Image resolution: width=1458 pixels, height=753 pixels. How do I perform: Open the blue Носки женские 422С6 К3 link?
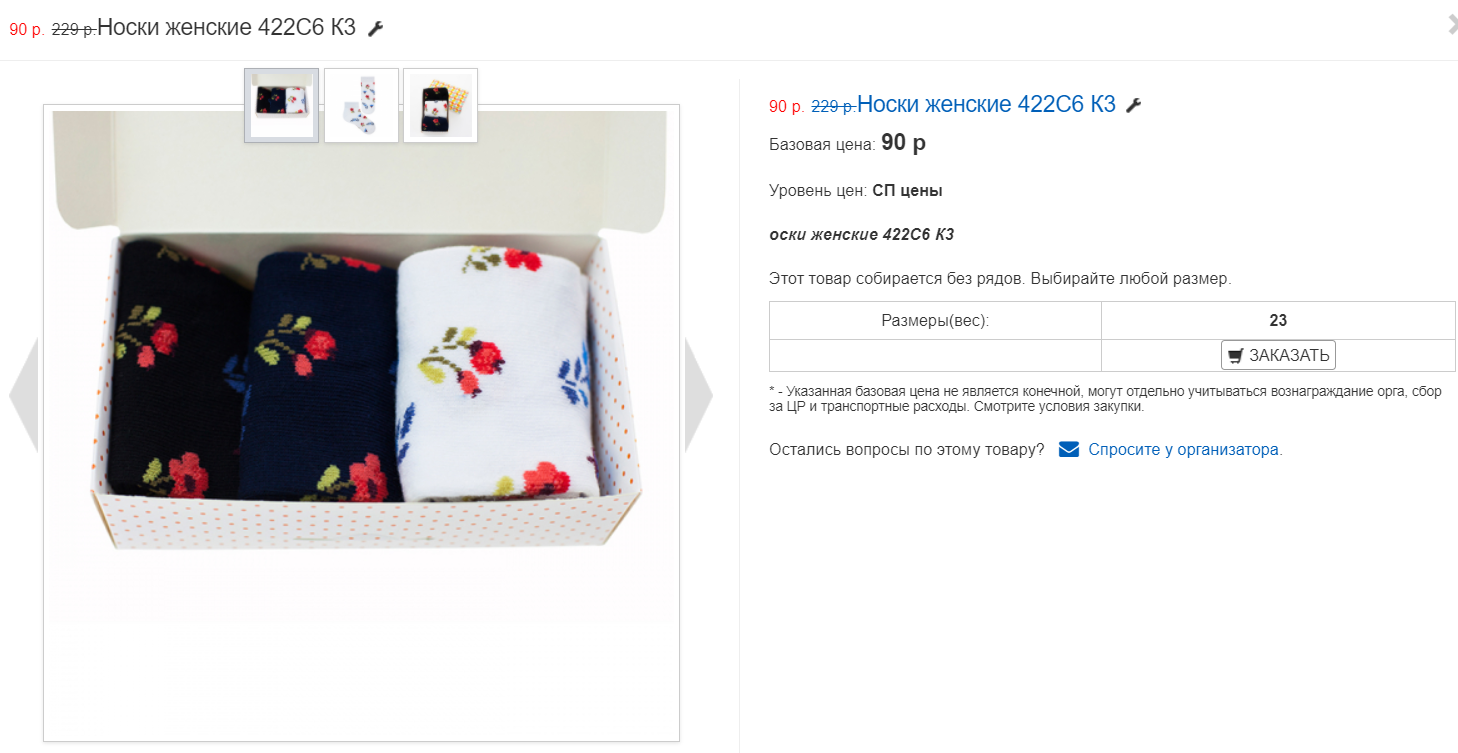(x=986, y=104)
